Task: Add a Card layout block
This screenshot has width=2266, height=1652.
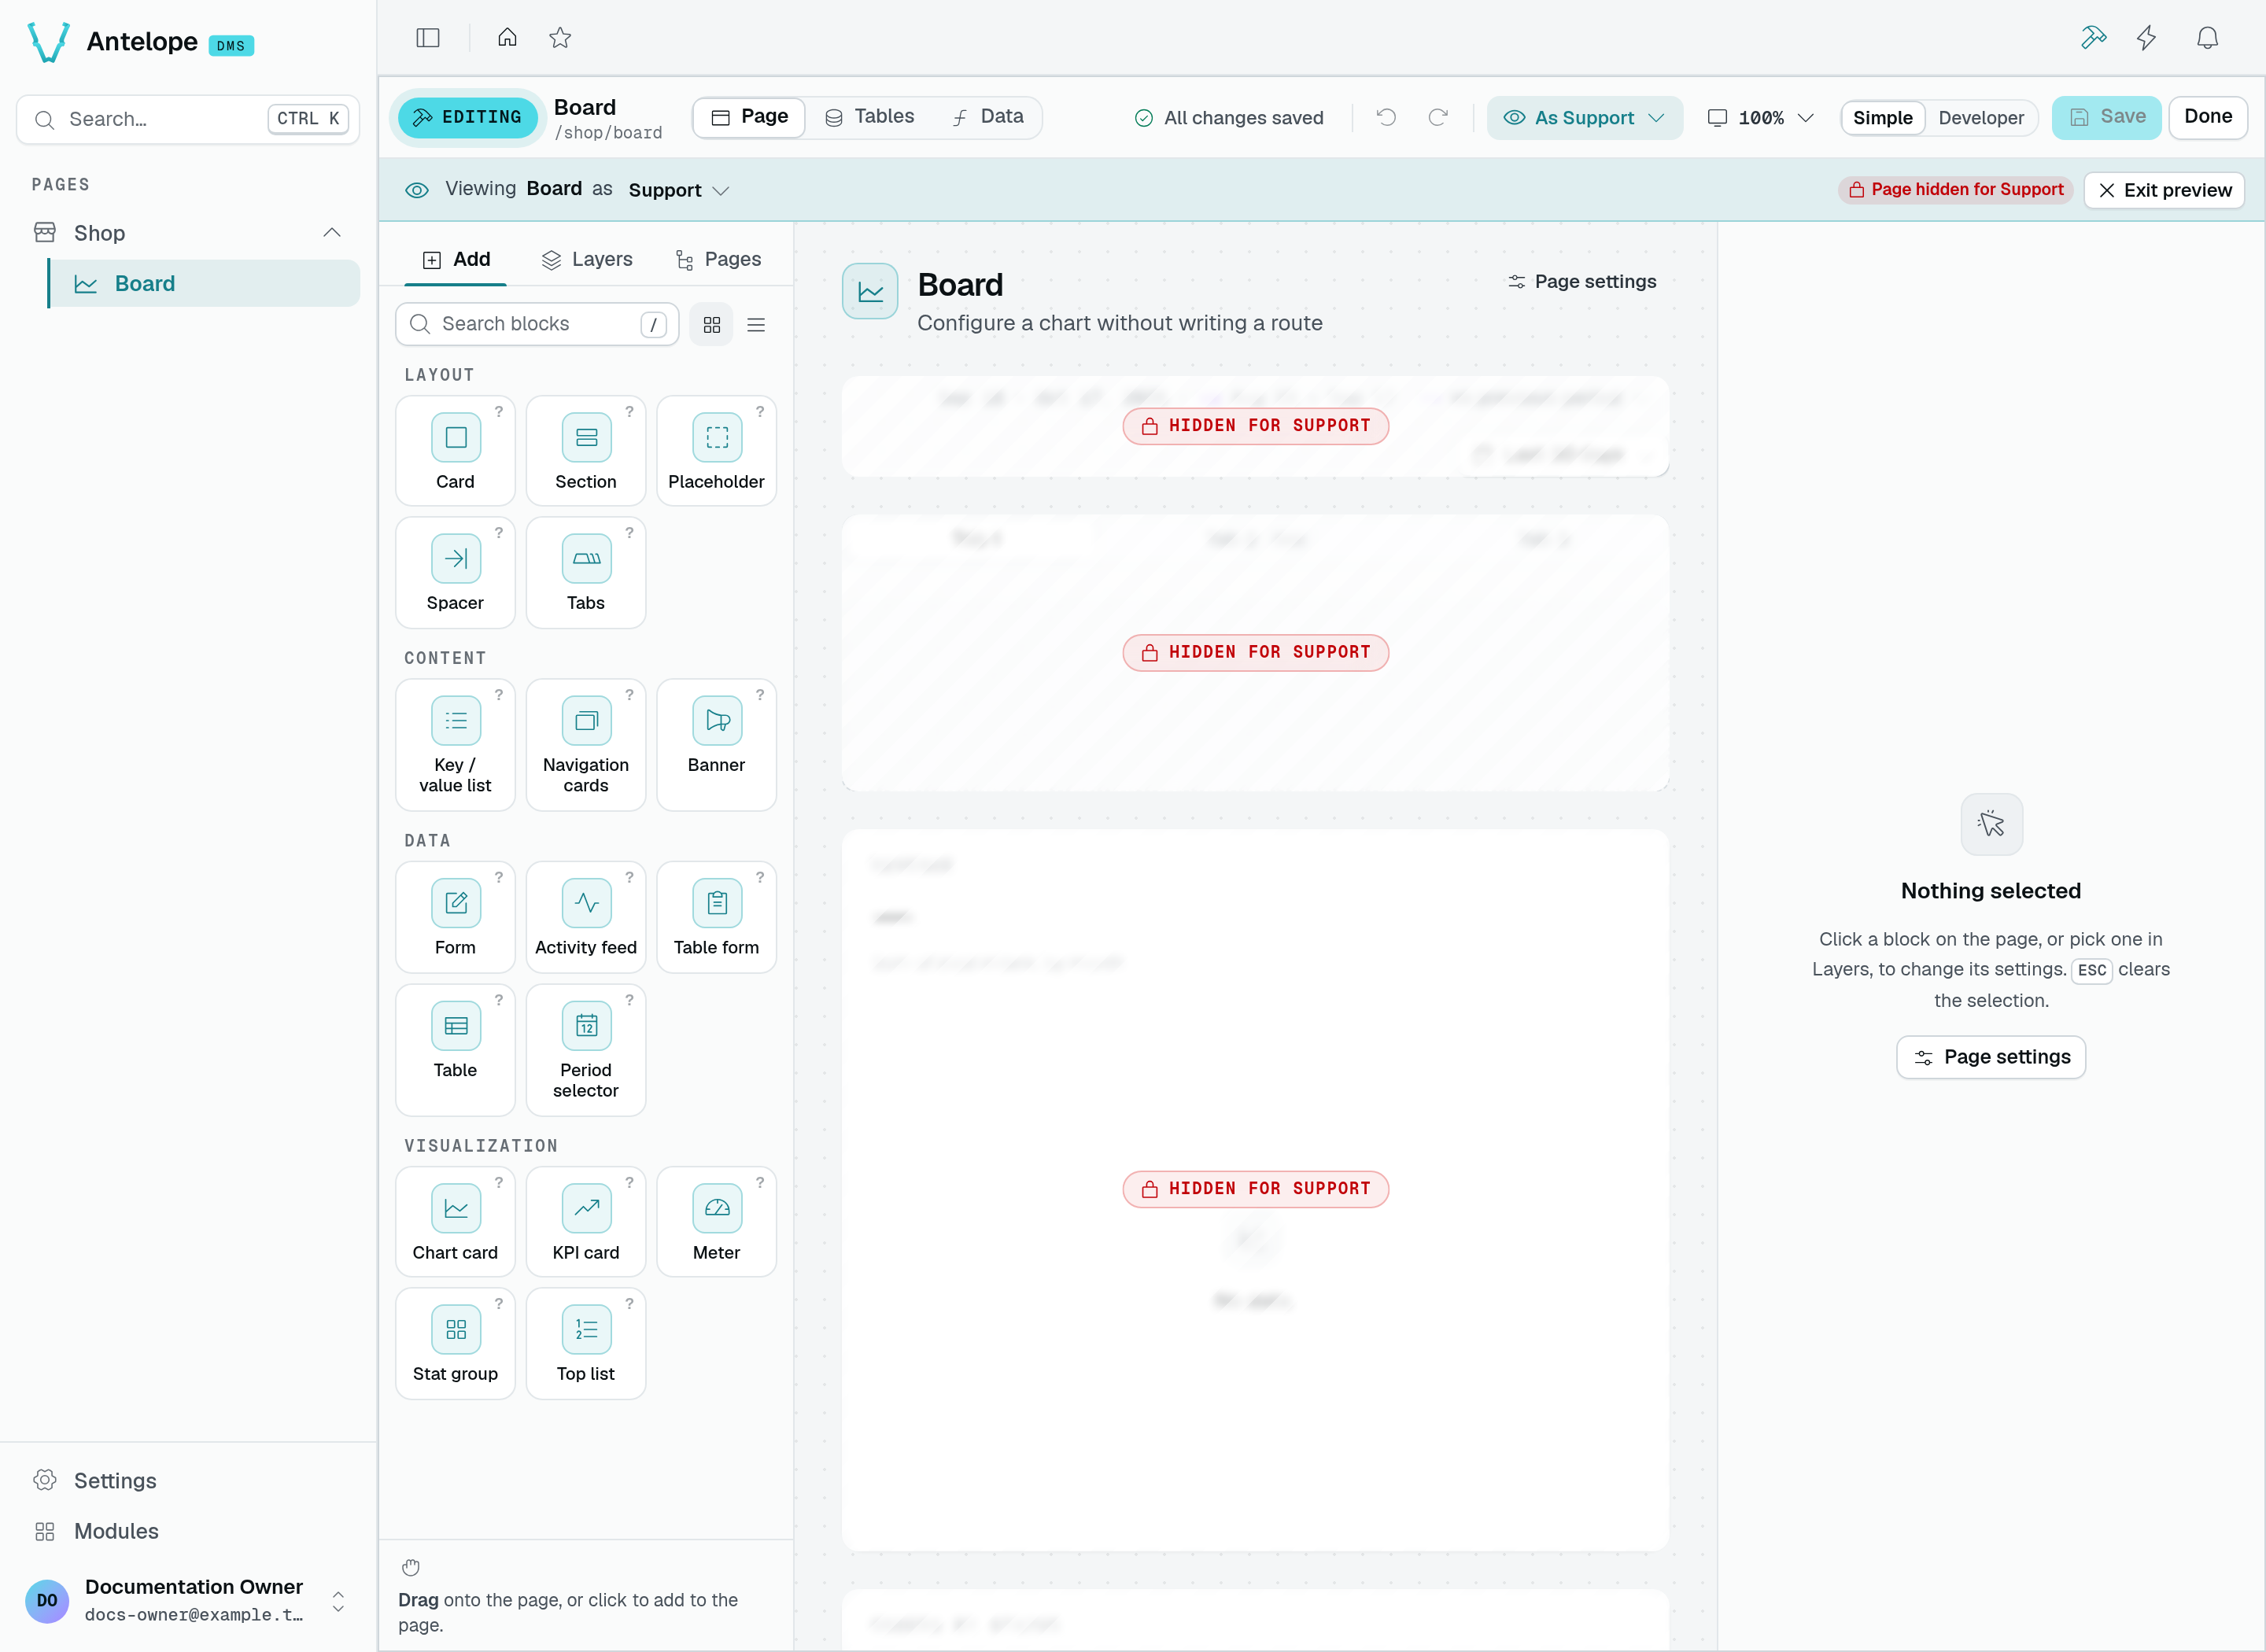Action: pos(455,451)
